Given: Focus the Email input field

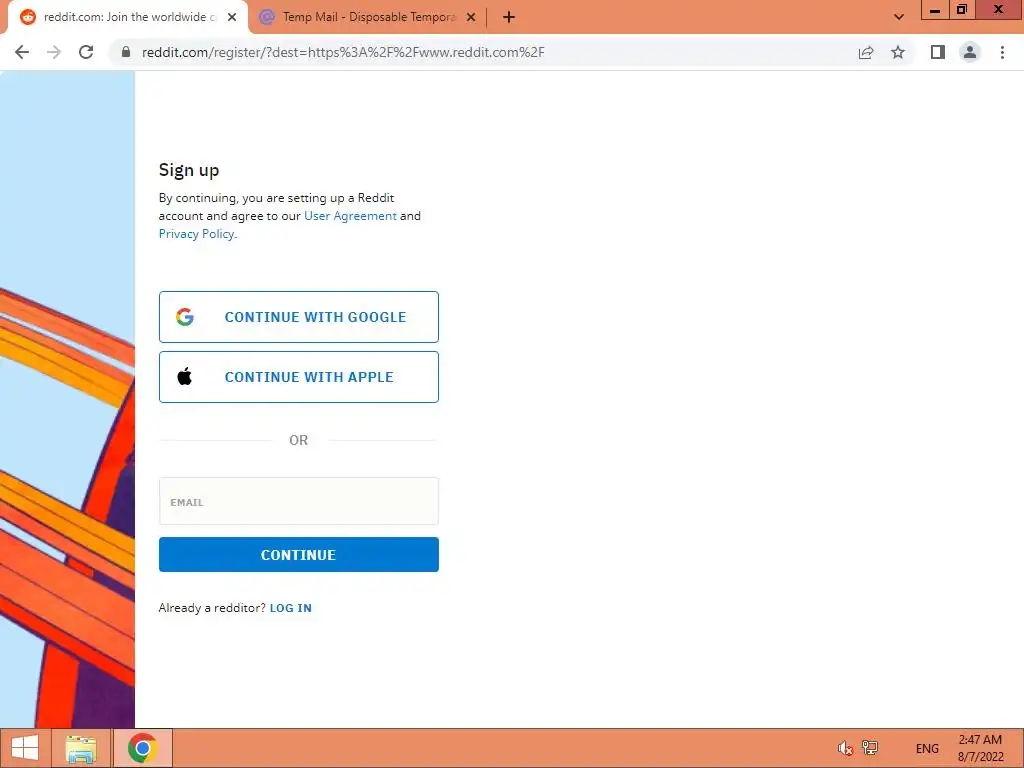Looking at the screenshot, I should pos(298,501).
